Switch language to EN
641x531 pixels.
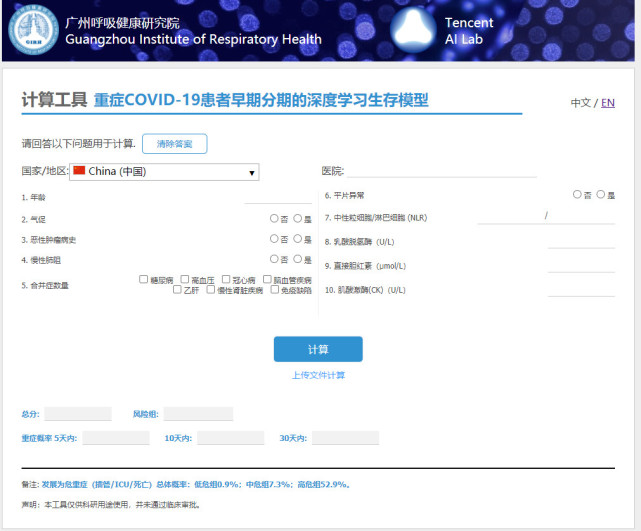[607, 103]
